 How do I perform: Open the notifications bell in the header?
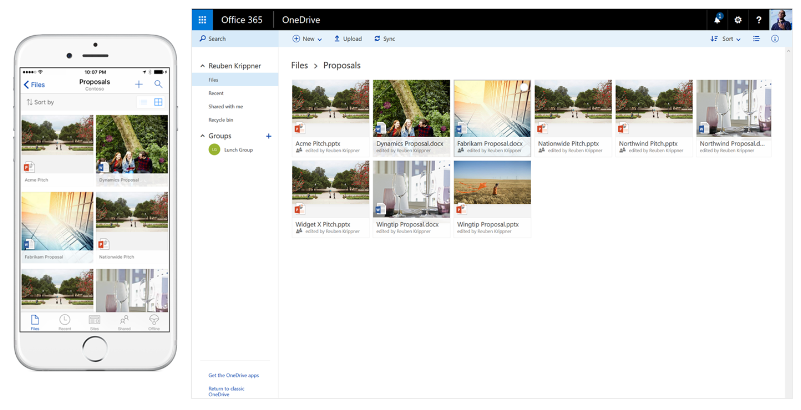pyautogui.click(x=718, y=19)
